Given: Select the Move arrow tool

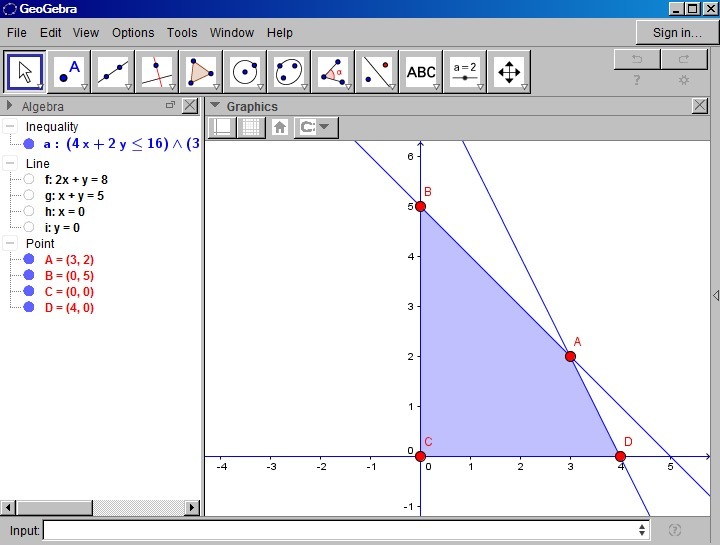Looking at the screenshot, I should point(25,72).
